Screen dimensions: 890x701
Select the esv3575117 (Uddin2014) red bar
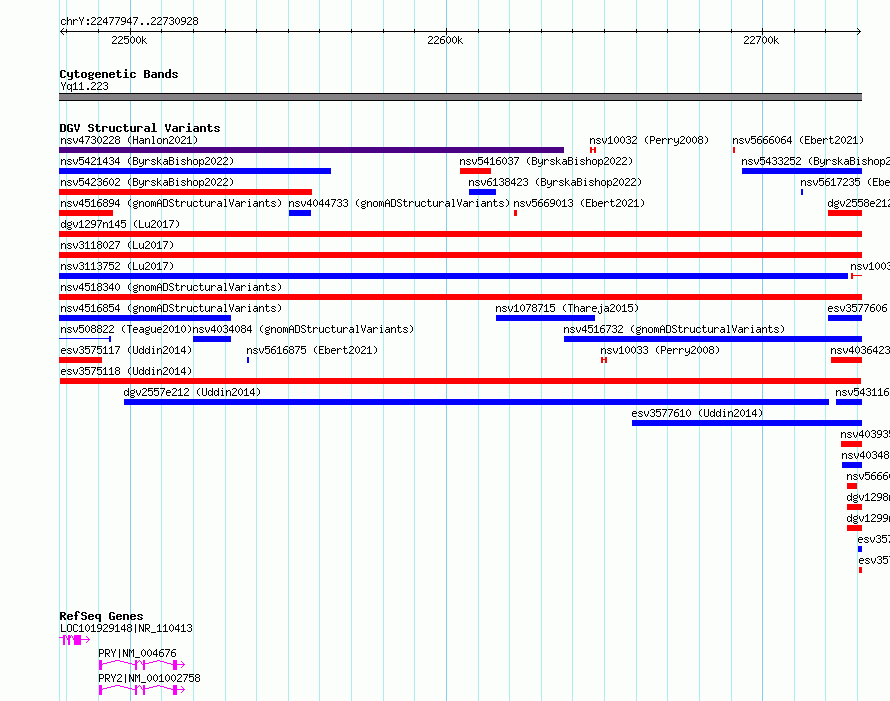81,360
